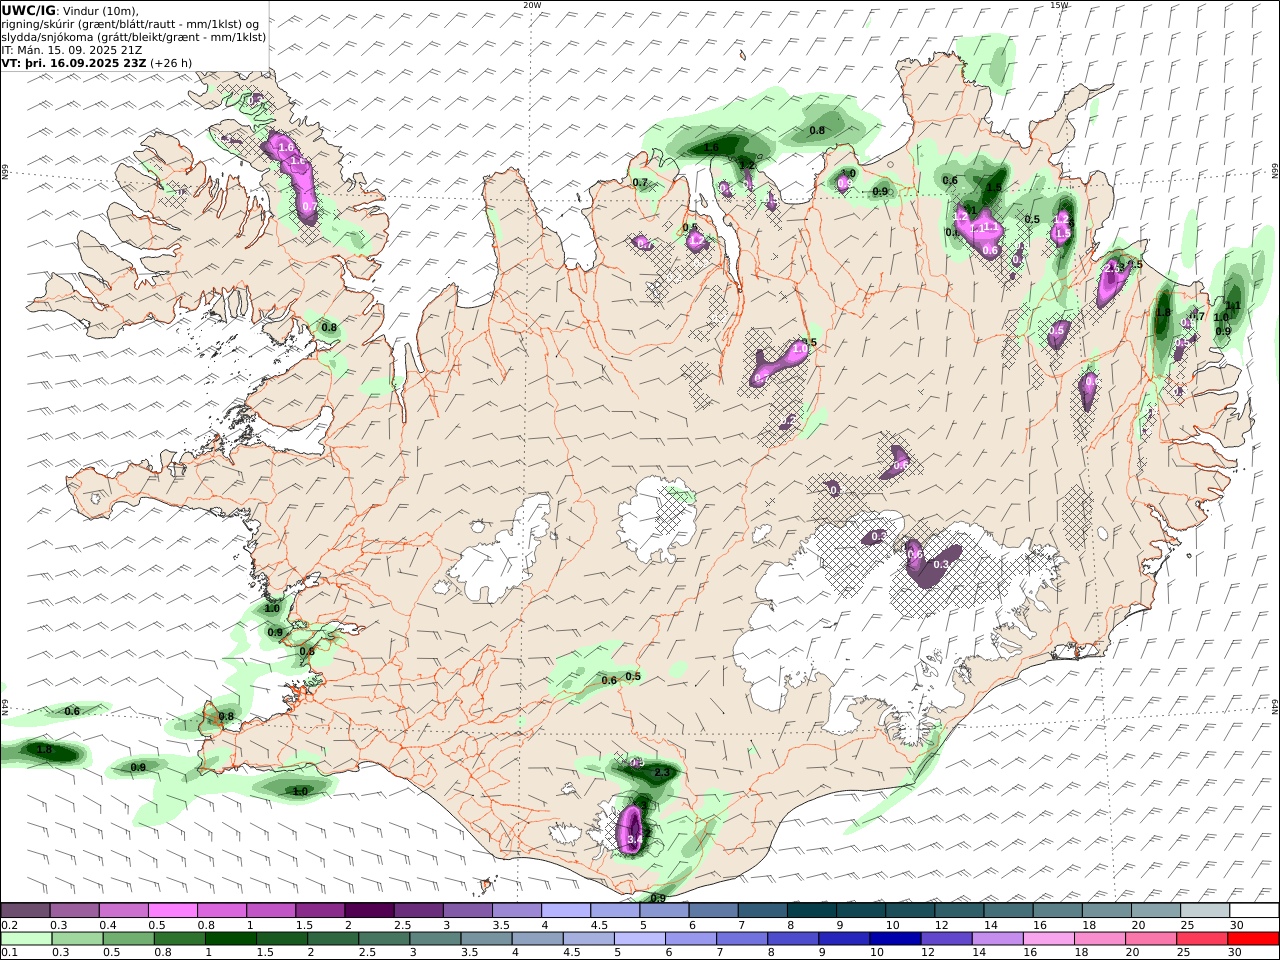Select the bright red swatch above 30, lower row
This screenshot has width=1280, height=960.
[1254, 939]
